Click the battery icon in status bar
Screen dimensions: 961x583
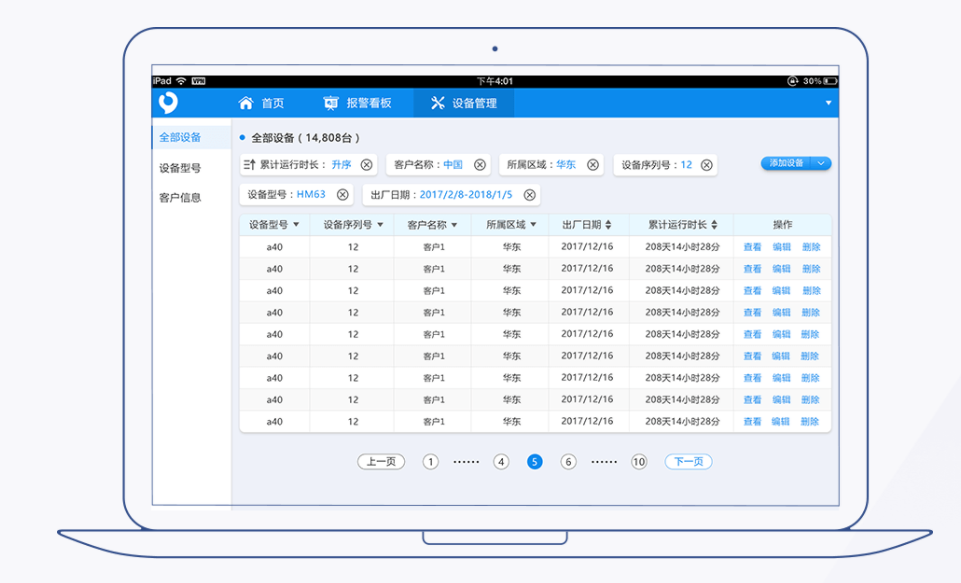[x=830, y=81]
